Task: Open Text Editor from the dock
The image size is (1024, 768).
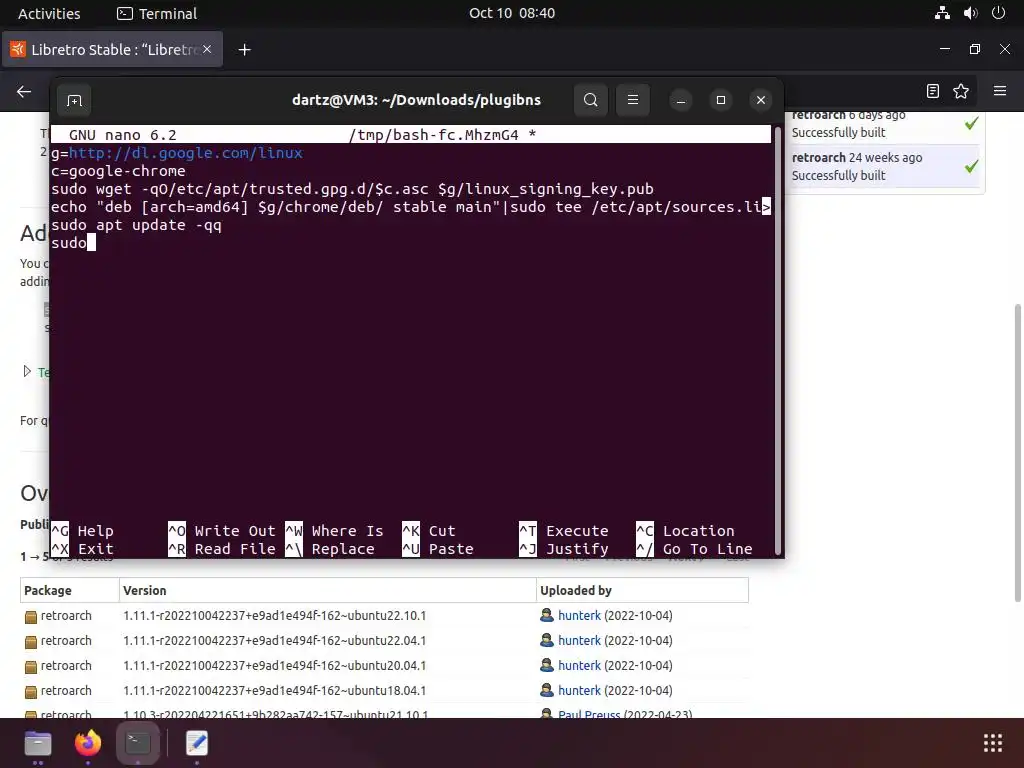Action: pyautogui.click(x=197, y=743)
